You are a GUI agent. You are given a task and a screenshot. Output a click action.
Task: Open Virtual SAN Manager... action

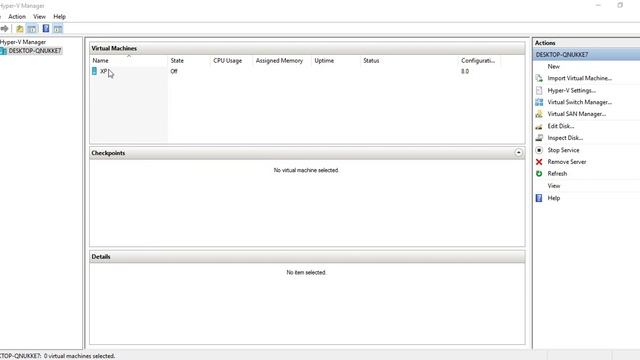click(577, 114)
